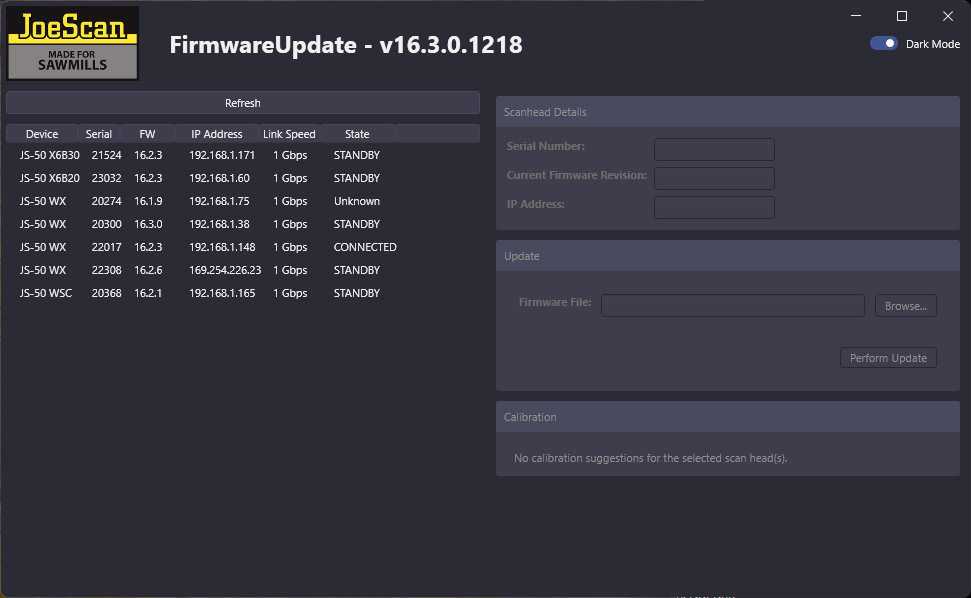Click the JoeScan logo
Screen dimensions: 971x598
click(72, 43)
